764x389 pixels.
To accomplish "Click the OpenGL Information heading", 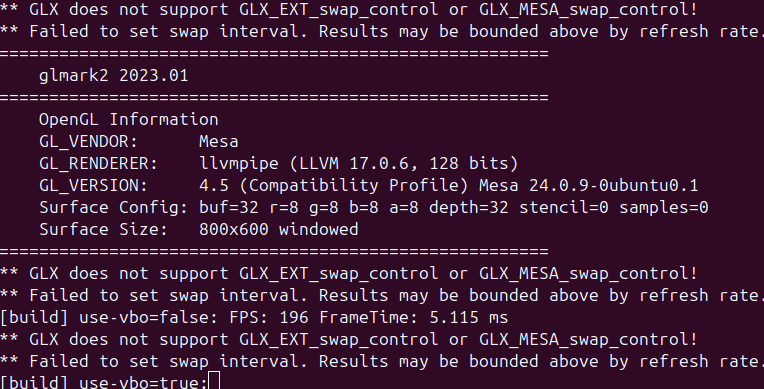I will point(129,119).
